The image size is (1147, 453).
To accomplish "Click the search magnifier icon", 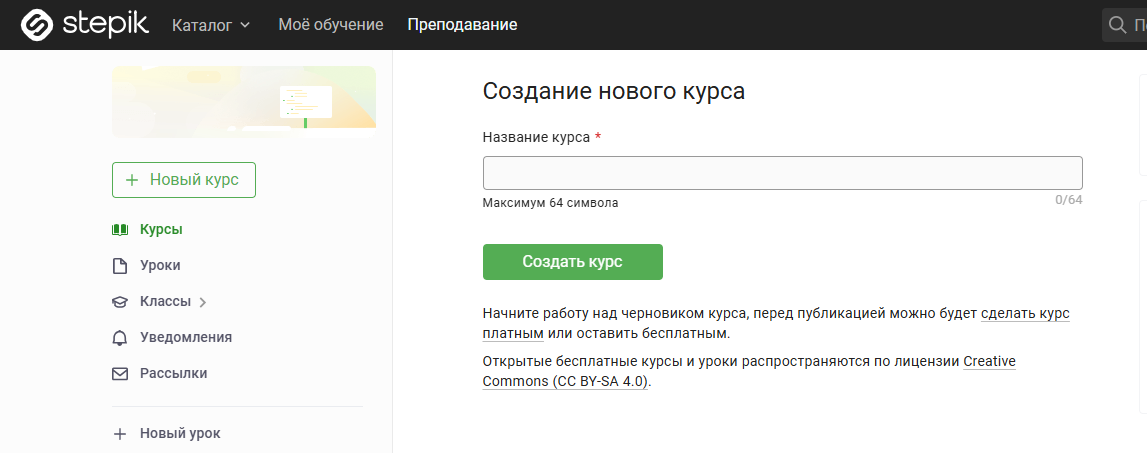I will click(1117, 25).
